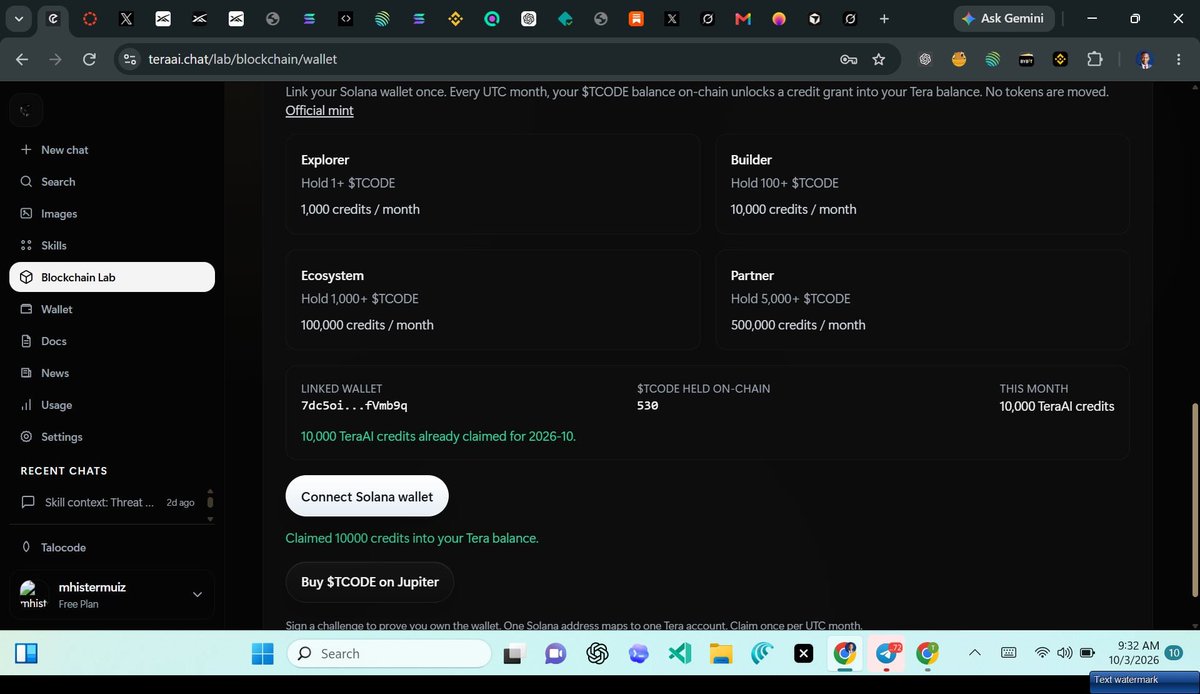Reload the teraai.chat page

tap(89, 59)
